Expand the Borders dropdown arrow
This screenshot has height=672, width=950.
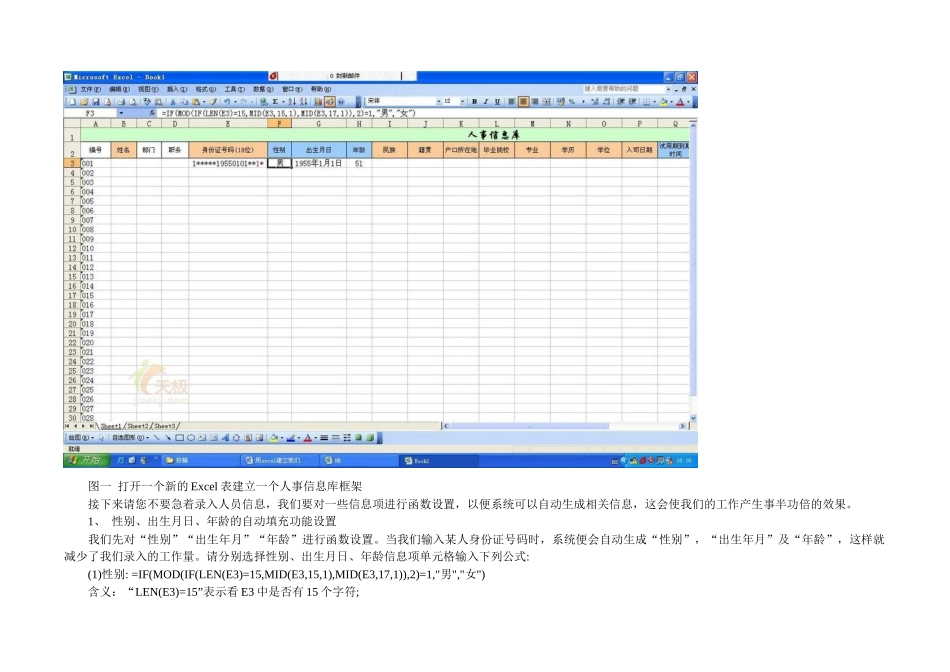pyautogui.click(x=654, y=102)
